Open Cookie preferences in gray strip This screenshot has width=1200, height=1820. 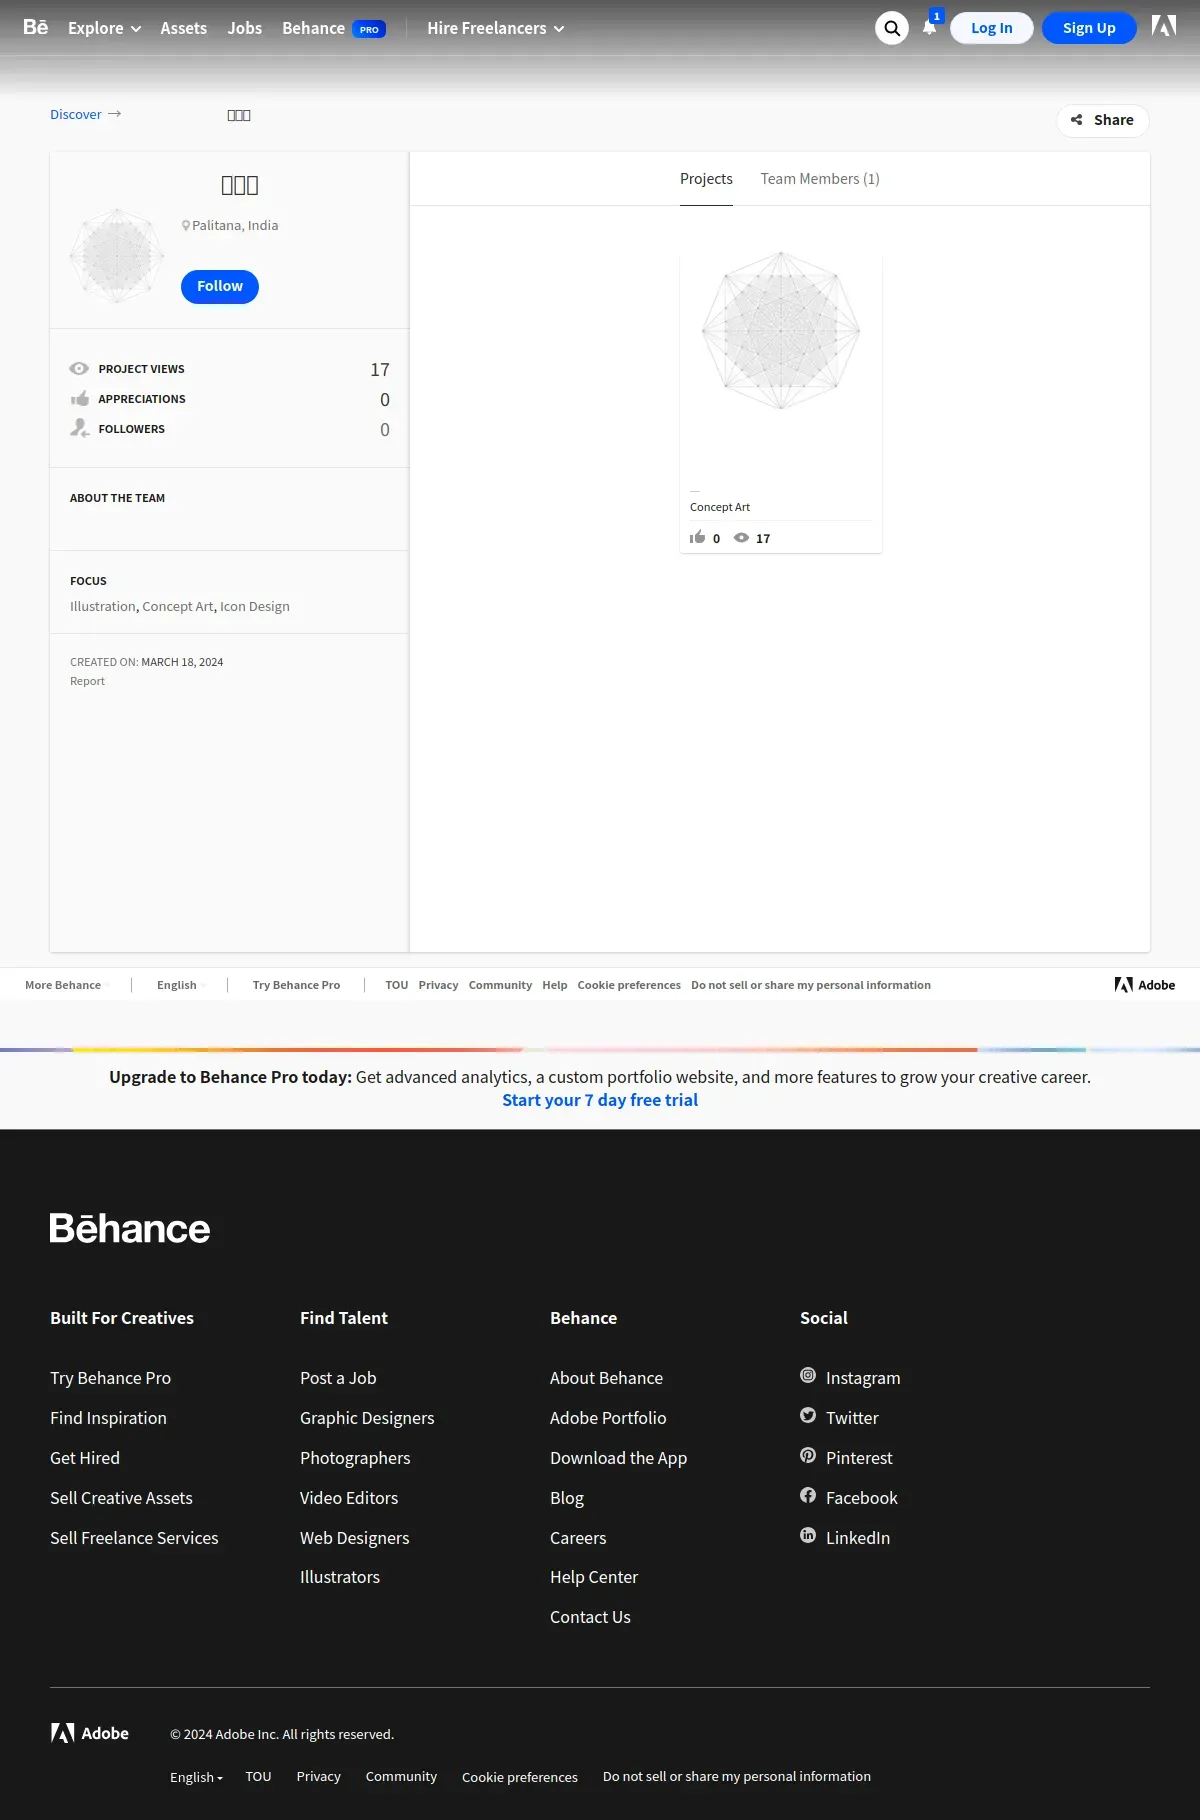coord(629,985)
